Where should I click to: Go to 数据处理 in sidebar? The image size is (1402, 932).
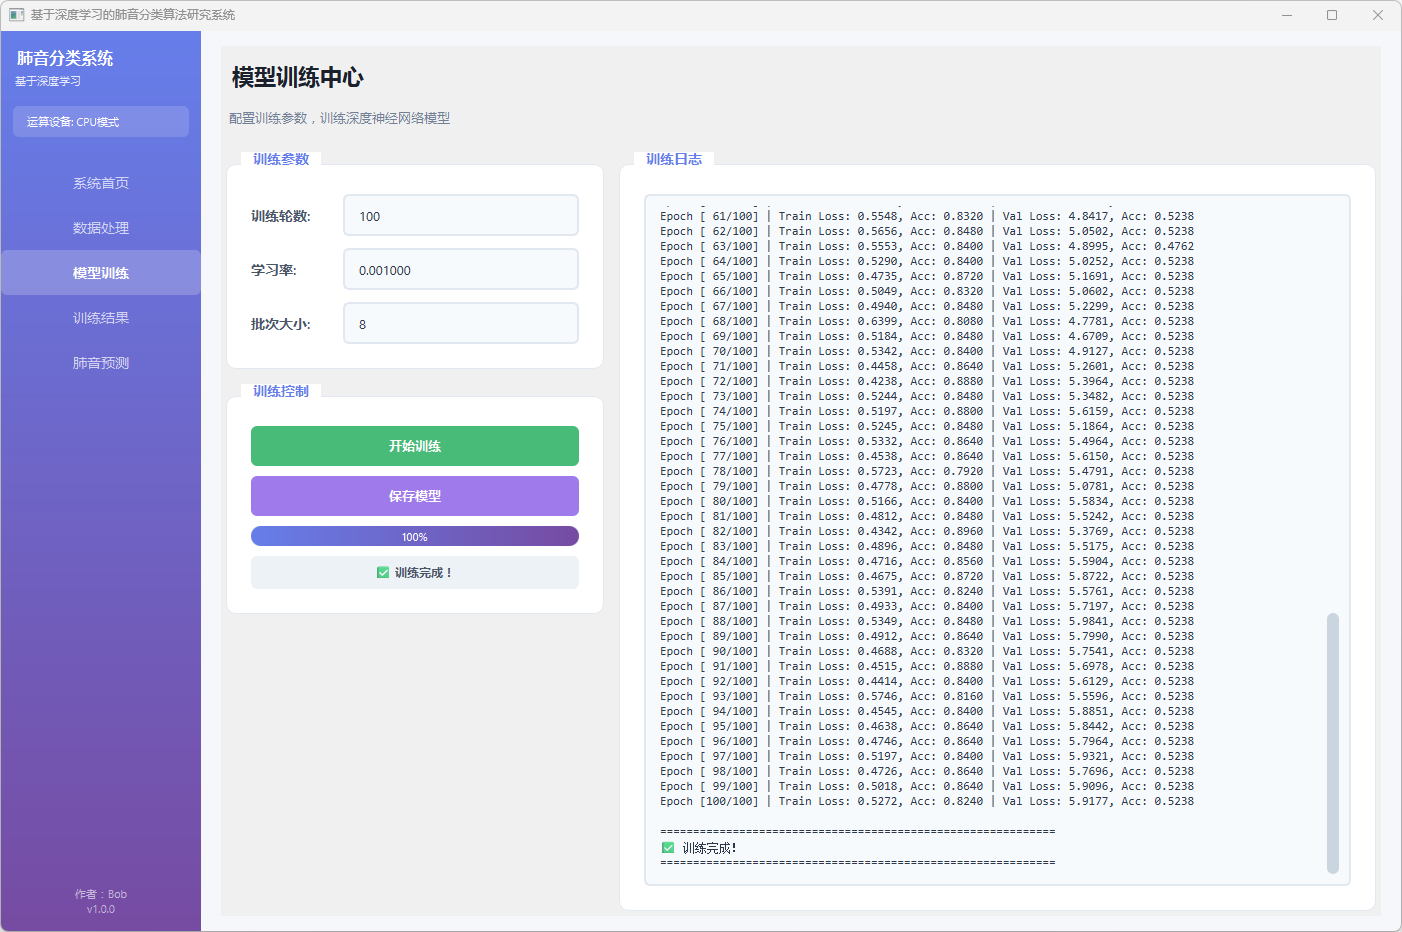tap(100, 228)
